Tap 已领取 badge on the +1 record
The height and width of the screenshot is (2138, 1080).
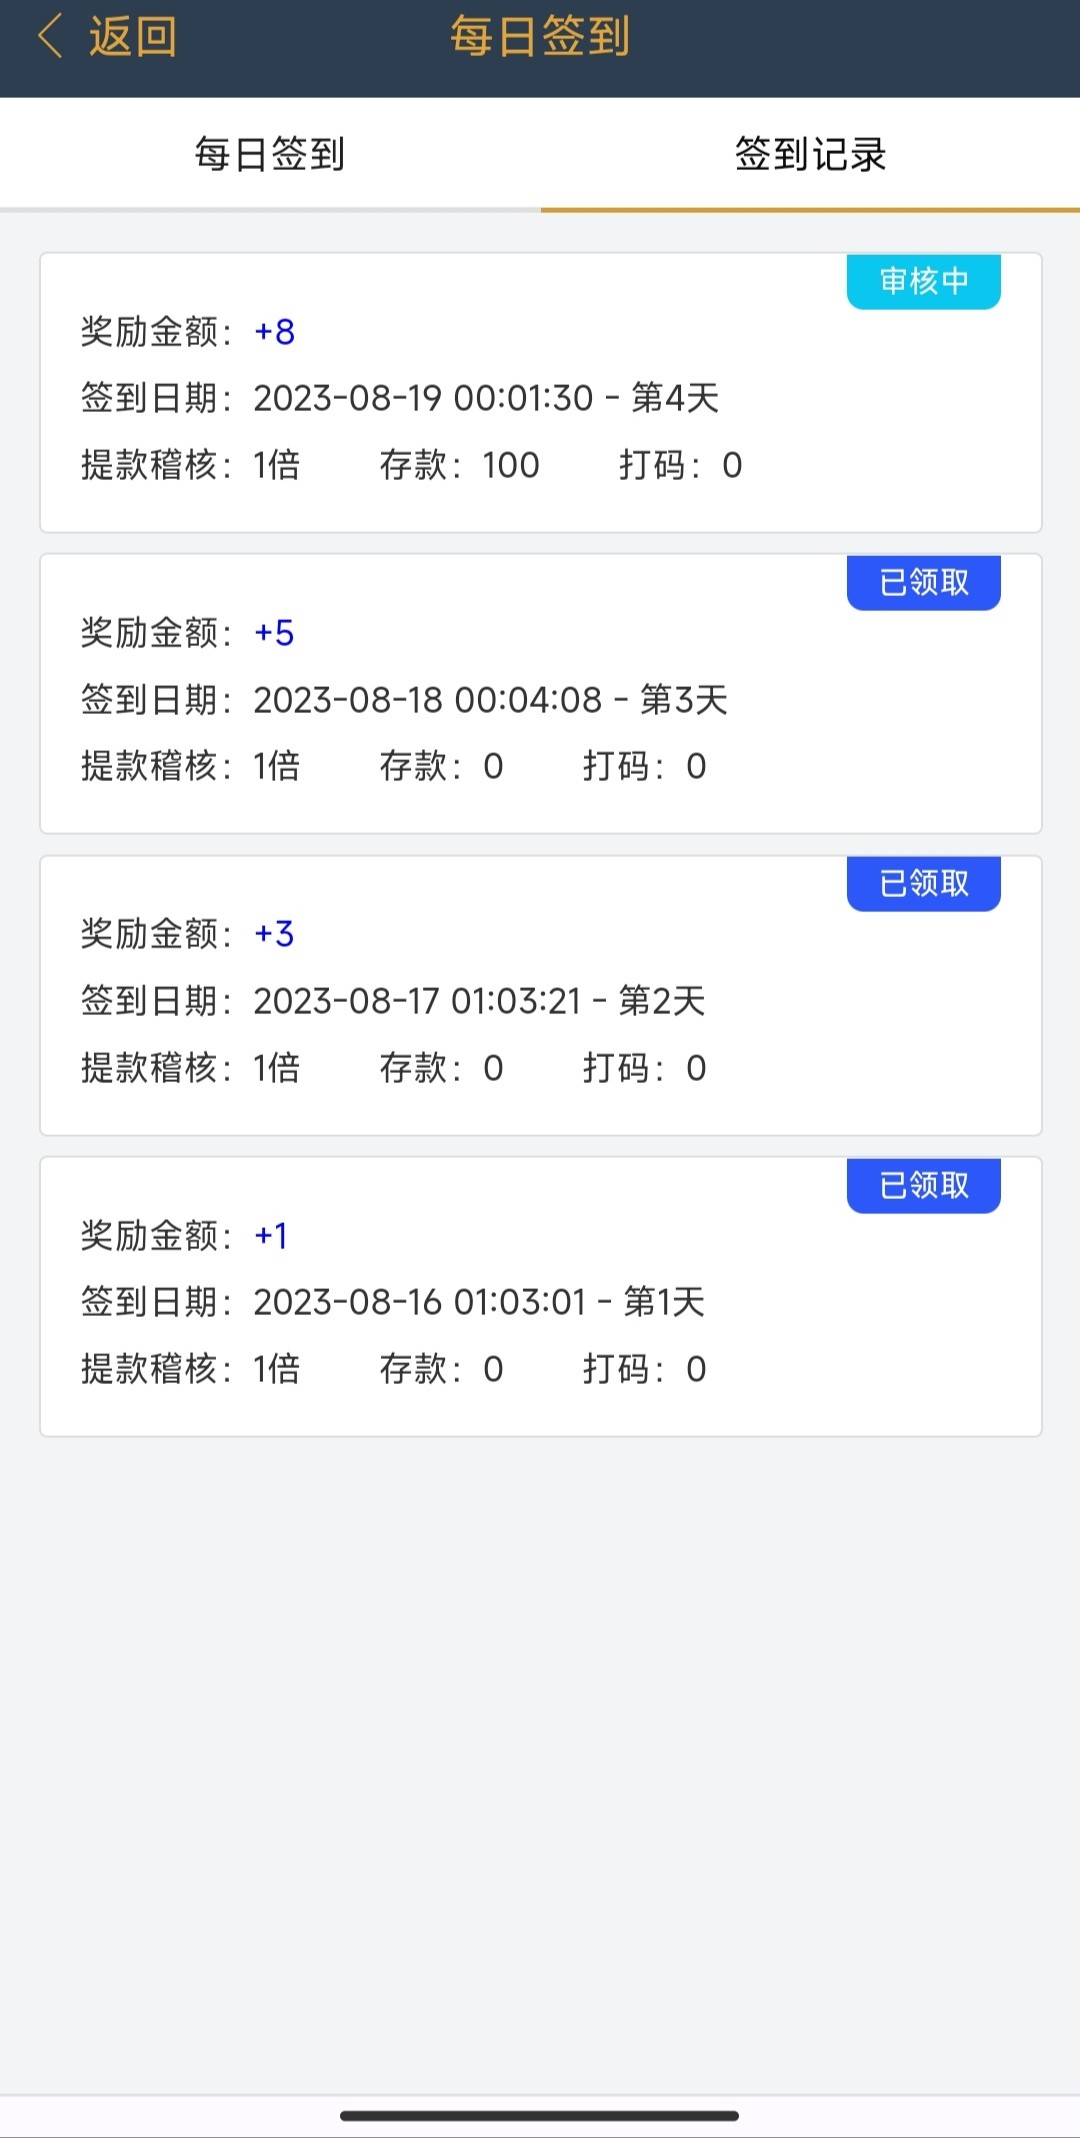click(x=923, y=1186)
